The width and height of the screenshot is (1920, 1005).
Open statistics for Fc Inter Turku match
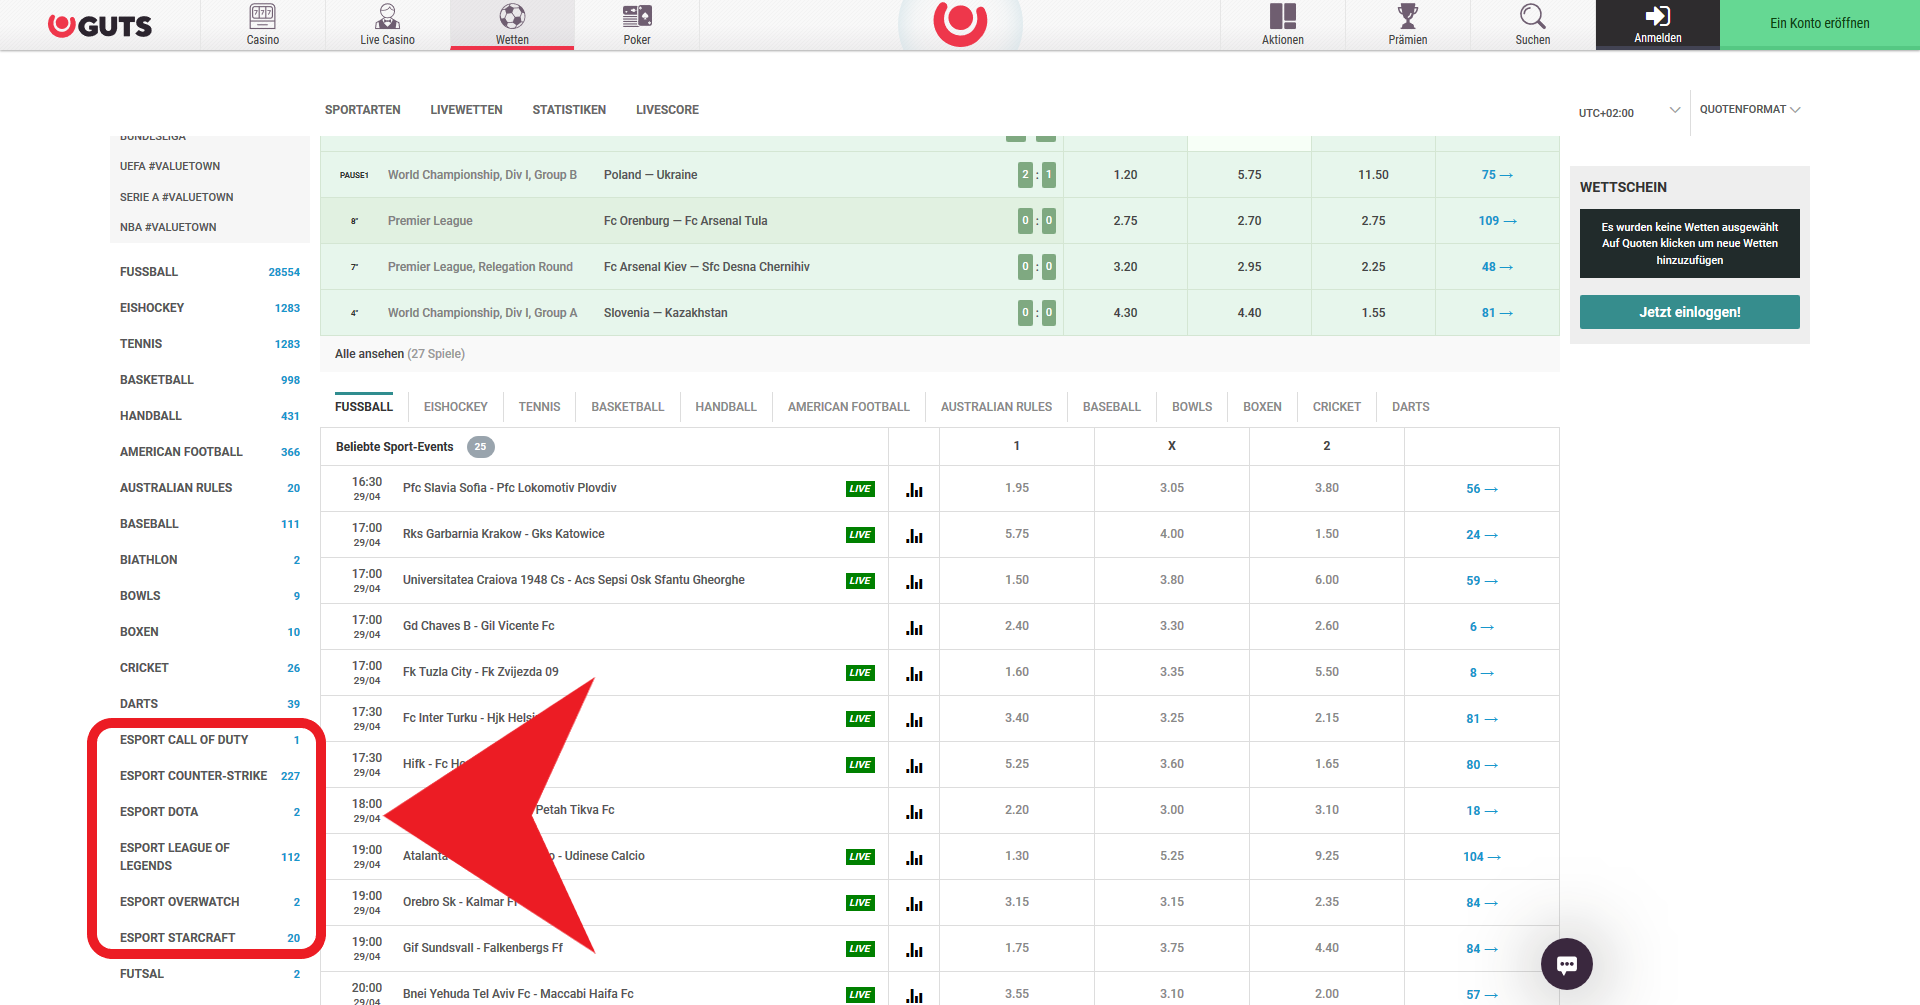(x=914, y=719)
